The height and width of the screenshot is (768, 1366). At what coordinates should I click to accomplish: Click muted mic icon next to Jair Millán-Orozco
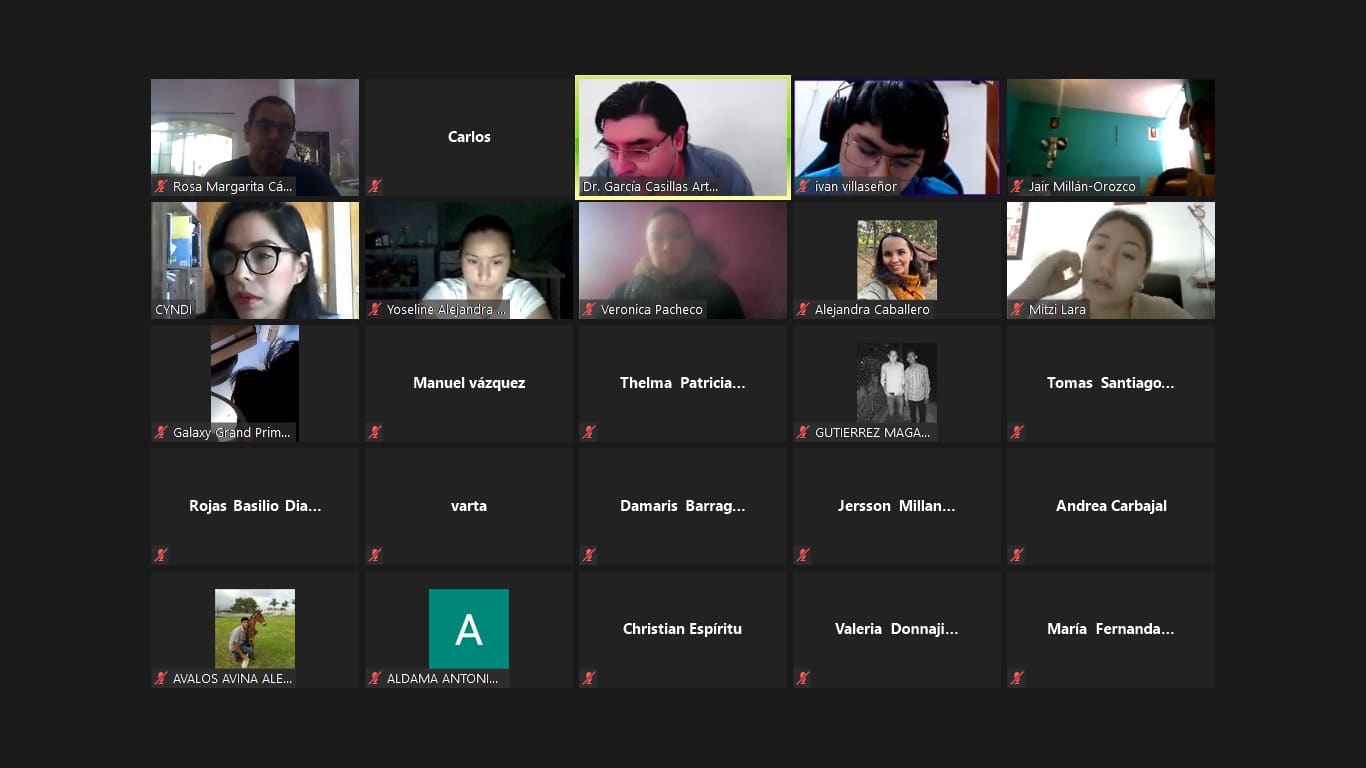coord(1017,186)
